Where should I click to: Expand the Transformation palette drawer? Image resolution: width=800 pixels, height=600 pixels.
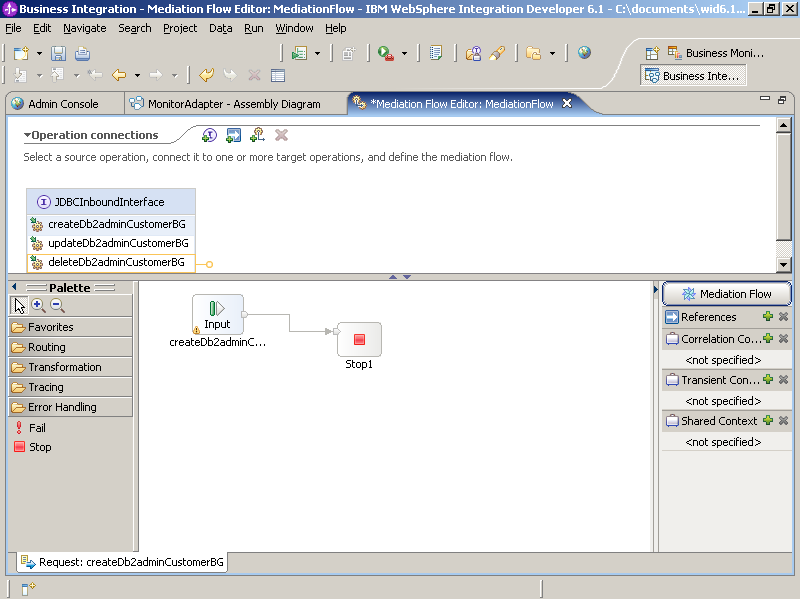point(70,367)
